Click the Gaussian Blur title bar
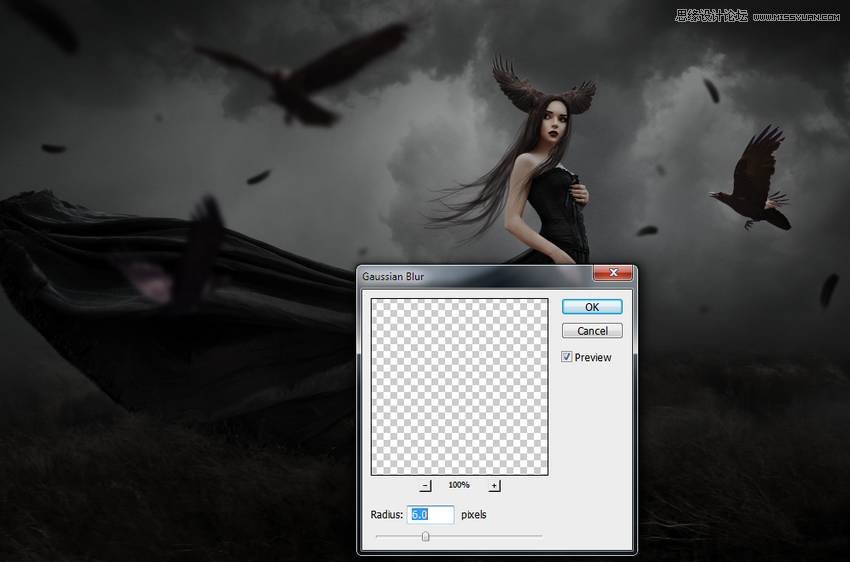Viewport: 850px width, 562px height. [x=470, y=275]
